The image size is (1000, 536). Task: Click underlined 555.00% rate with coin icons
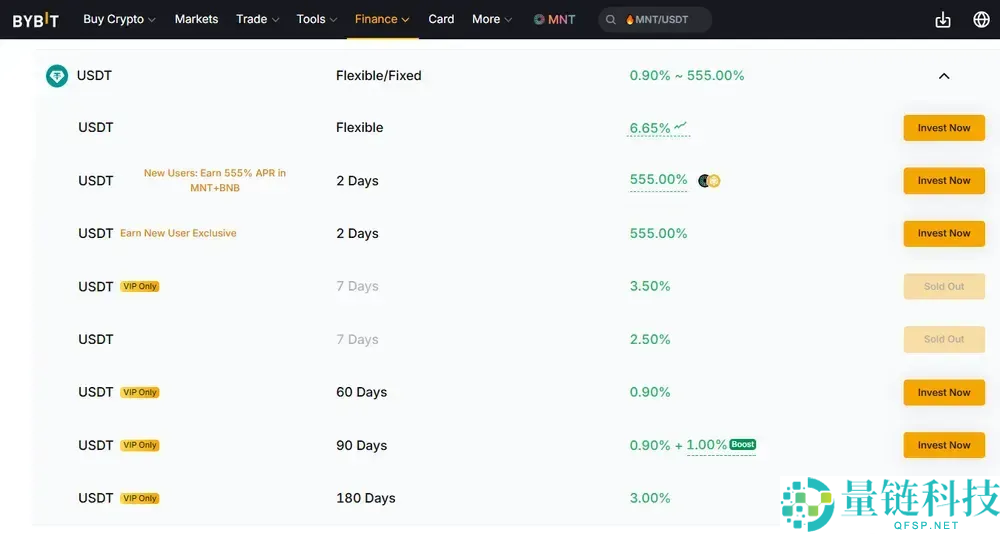click(x=659, y=180)
